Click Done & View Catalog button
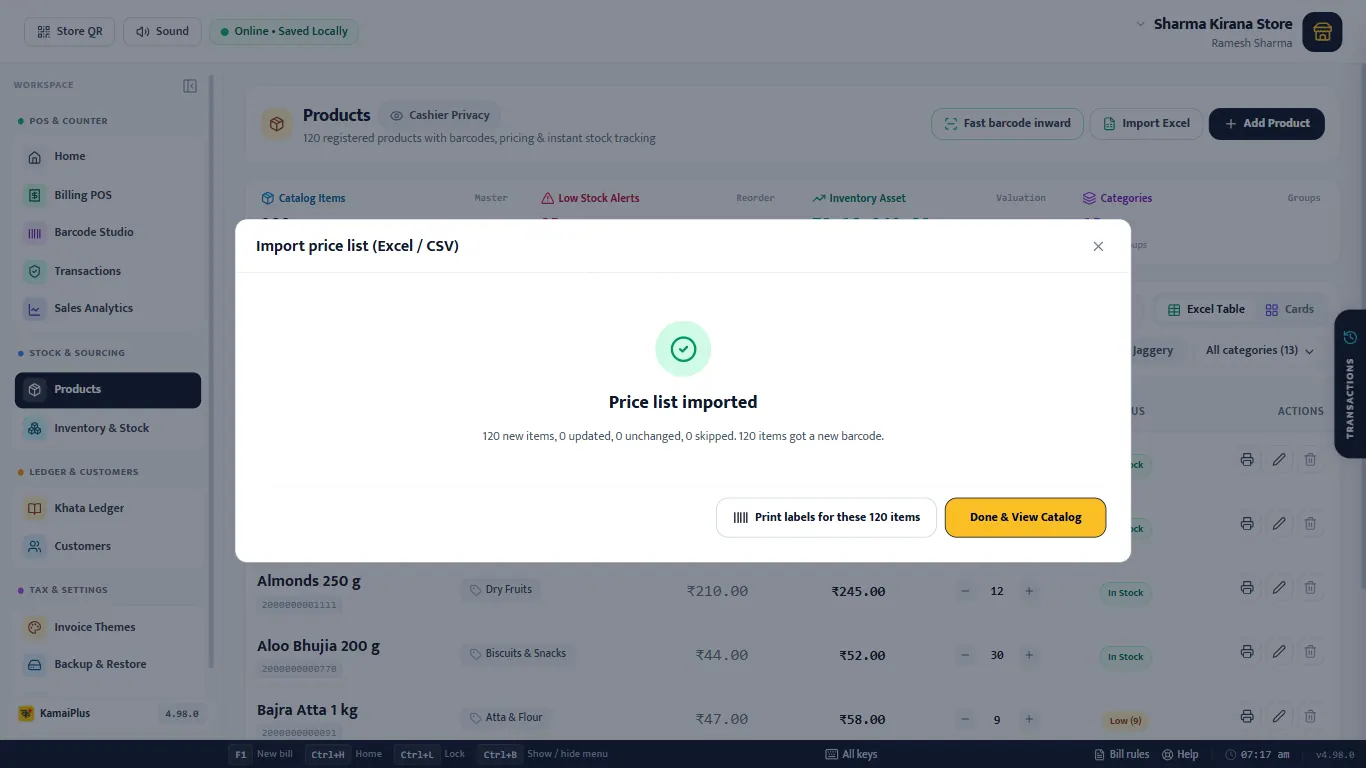 1025,517
